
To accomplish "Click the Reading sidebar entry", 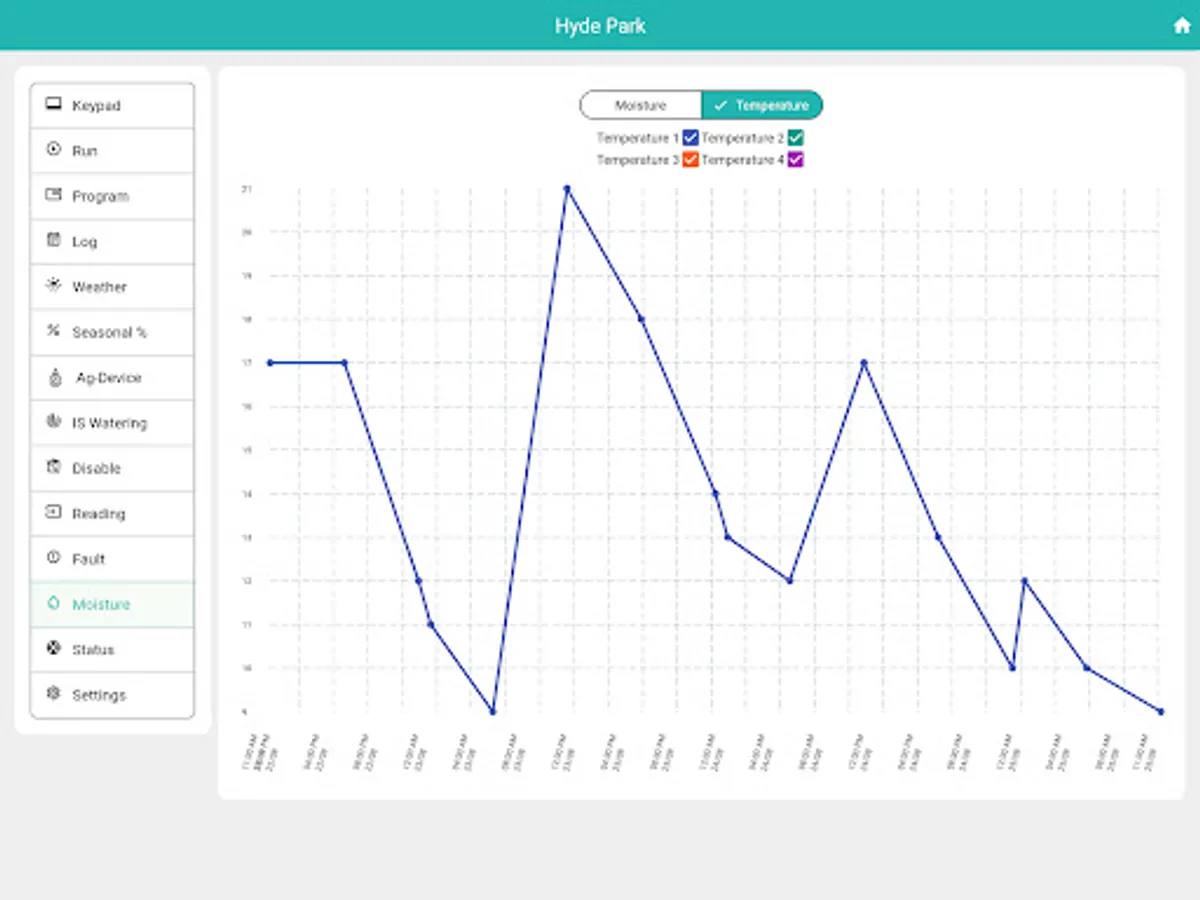I will (53, 513).
